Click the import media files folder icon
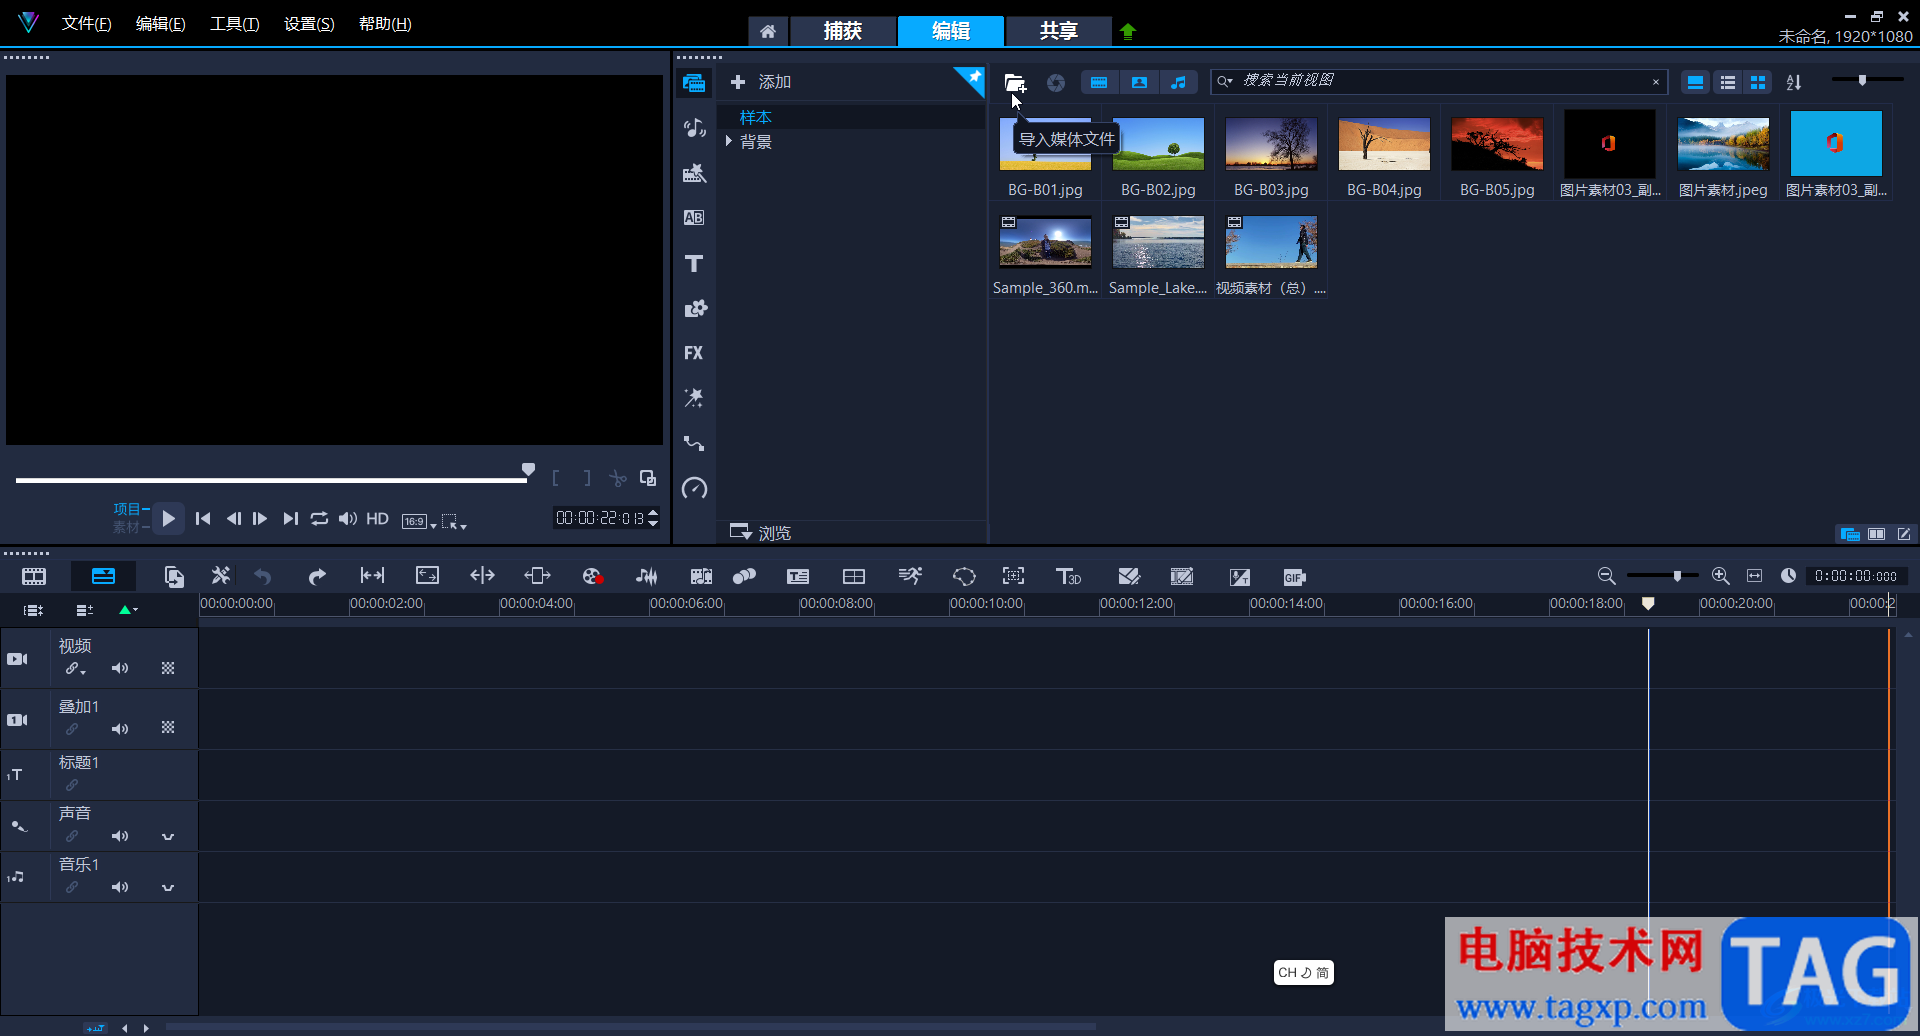This screenshot has height=1036, width=1920. click(x=1015, y=83)
